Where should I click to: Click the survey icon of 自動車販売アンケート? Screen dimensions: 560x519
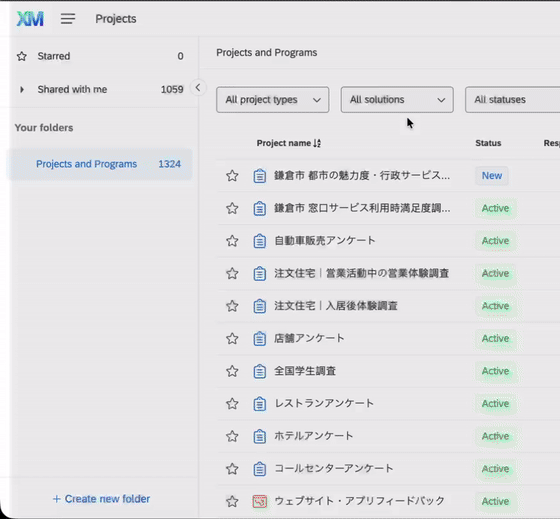click(260, 241)
